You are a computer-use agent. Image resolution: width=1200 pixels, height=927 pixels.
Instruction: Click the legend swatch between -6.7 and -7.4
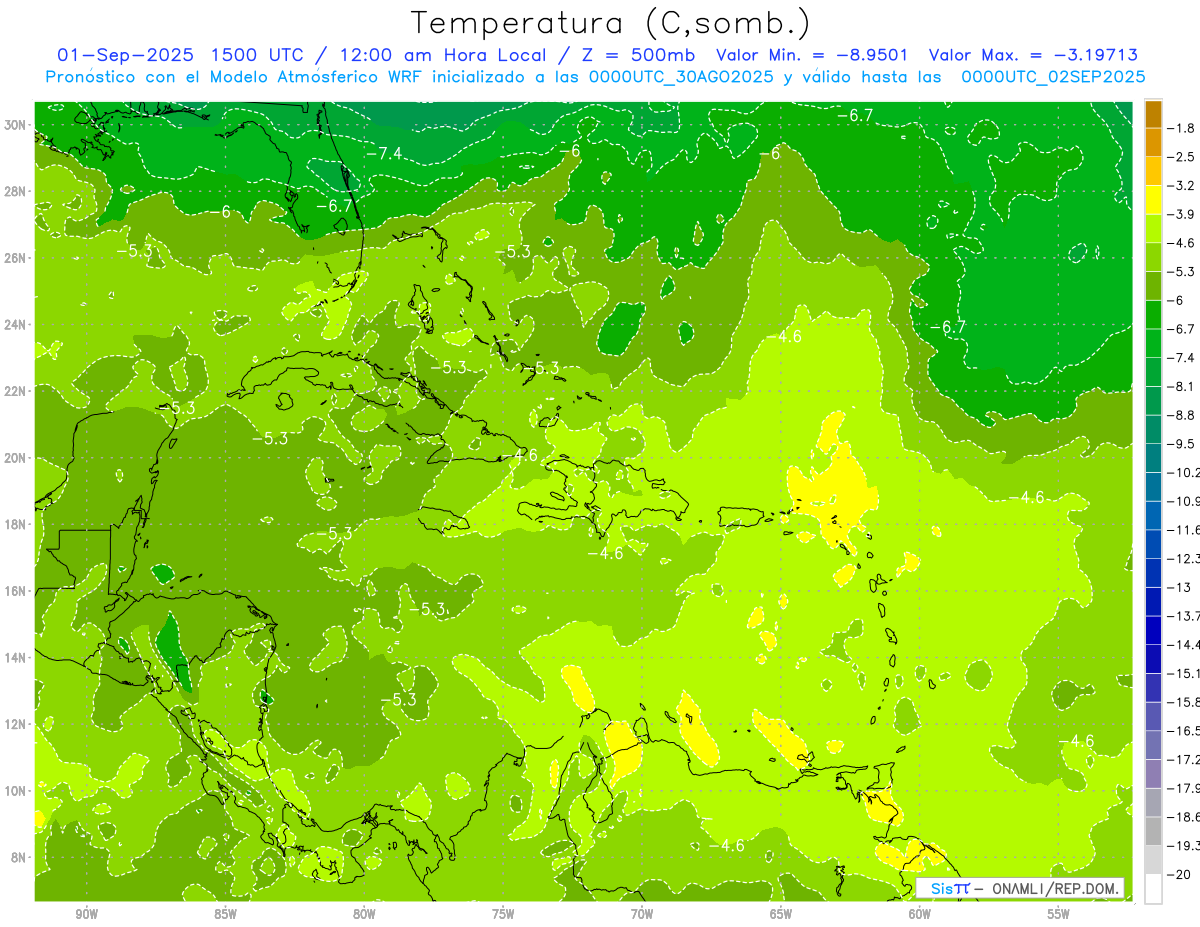1153,343
